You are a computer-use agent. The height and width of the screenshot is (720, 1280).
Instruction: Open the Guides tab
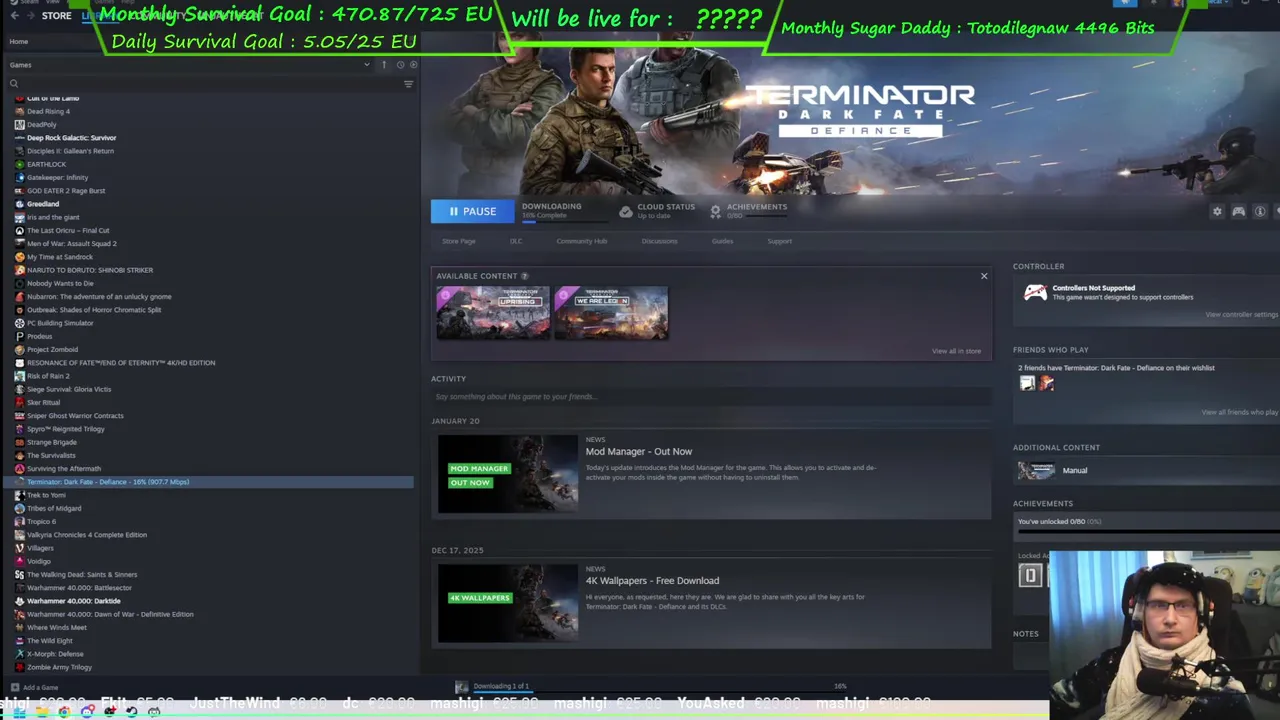click(x=722, y=241)
